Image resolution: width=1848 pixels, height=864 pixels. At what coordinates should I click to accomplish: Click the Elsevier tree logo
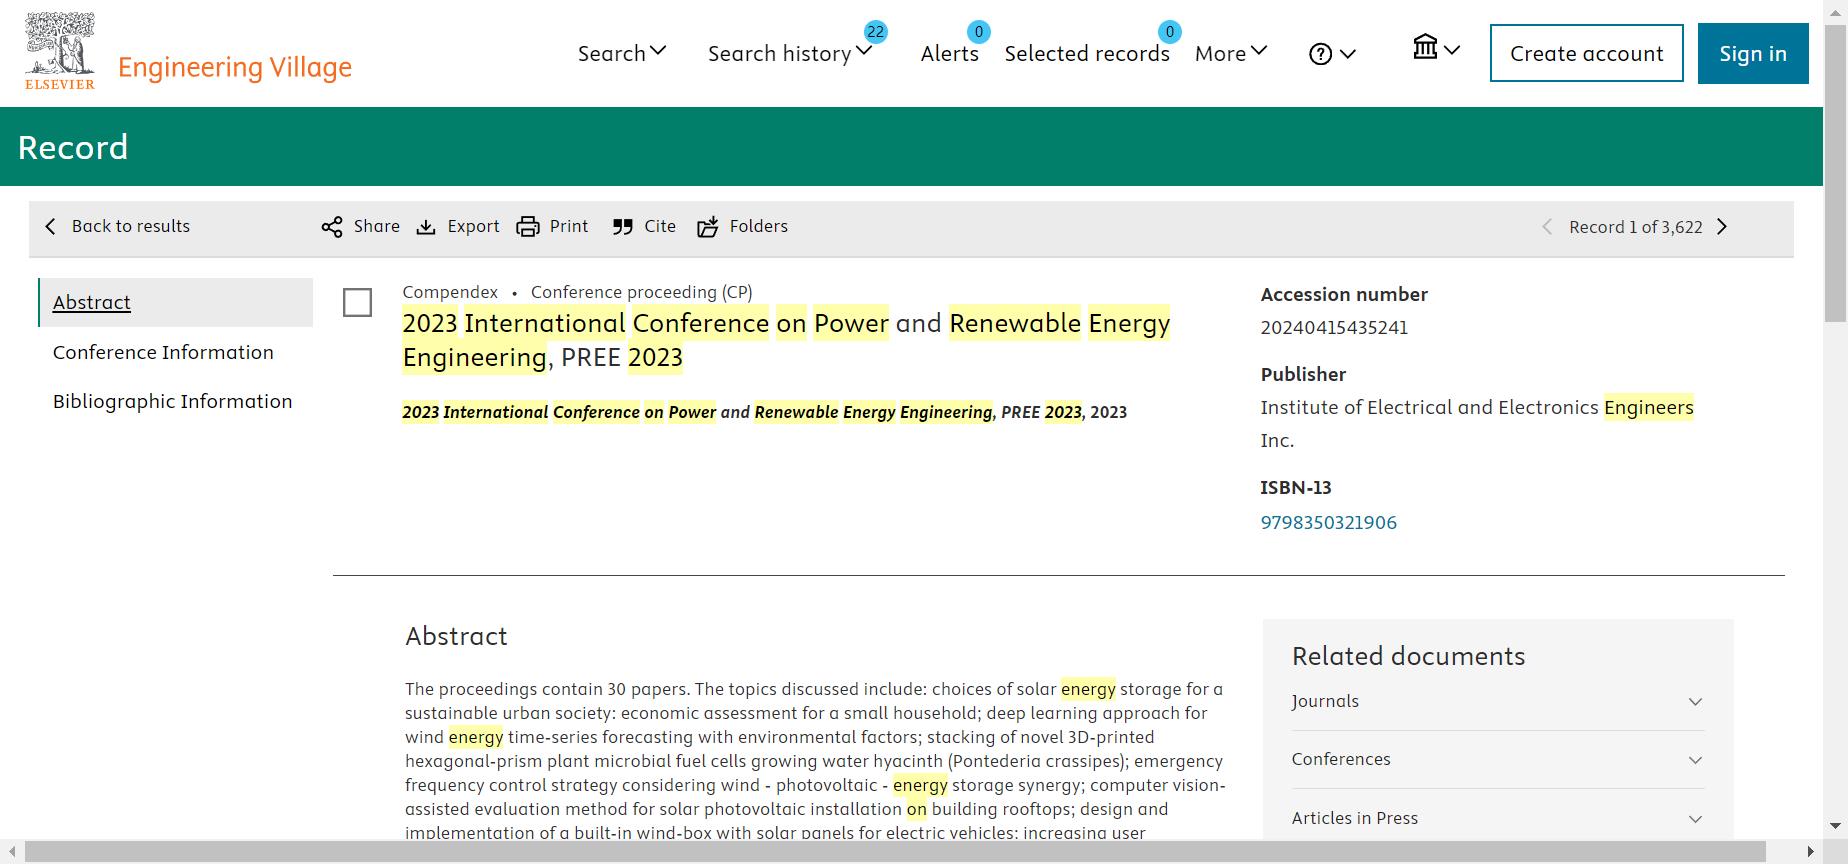60,51
